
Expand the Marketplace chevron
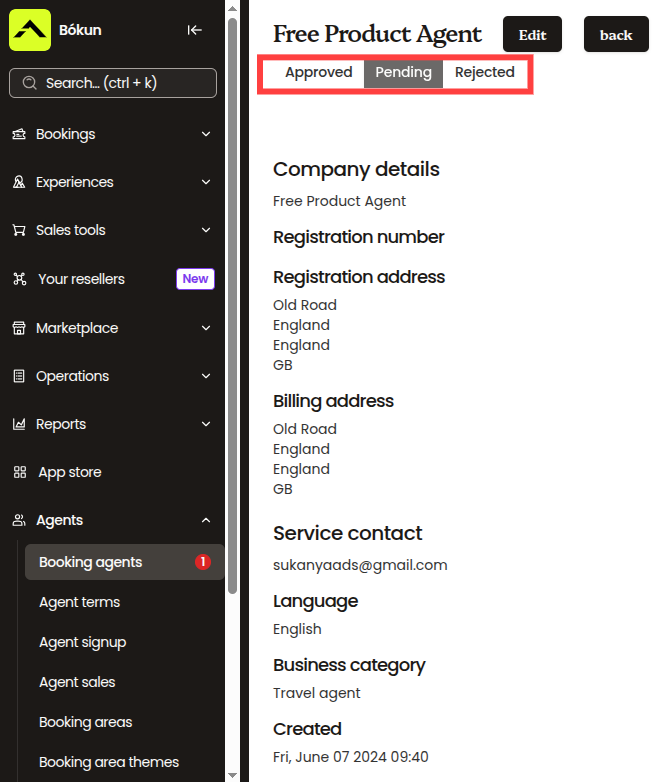point(206,328)
